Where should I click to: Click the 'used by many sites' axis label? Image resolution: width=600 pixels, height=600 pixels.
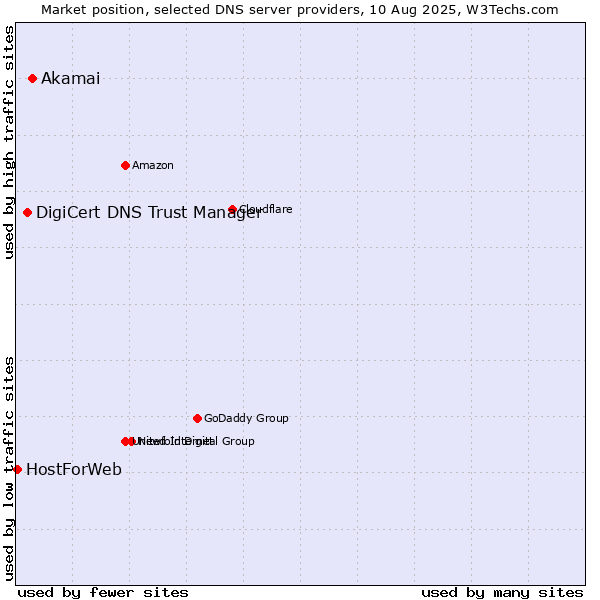[502, 593]
